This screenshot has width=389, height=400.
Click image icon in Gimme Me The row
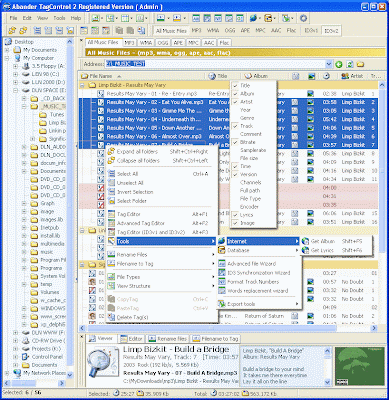(311, 111)
